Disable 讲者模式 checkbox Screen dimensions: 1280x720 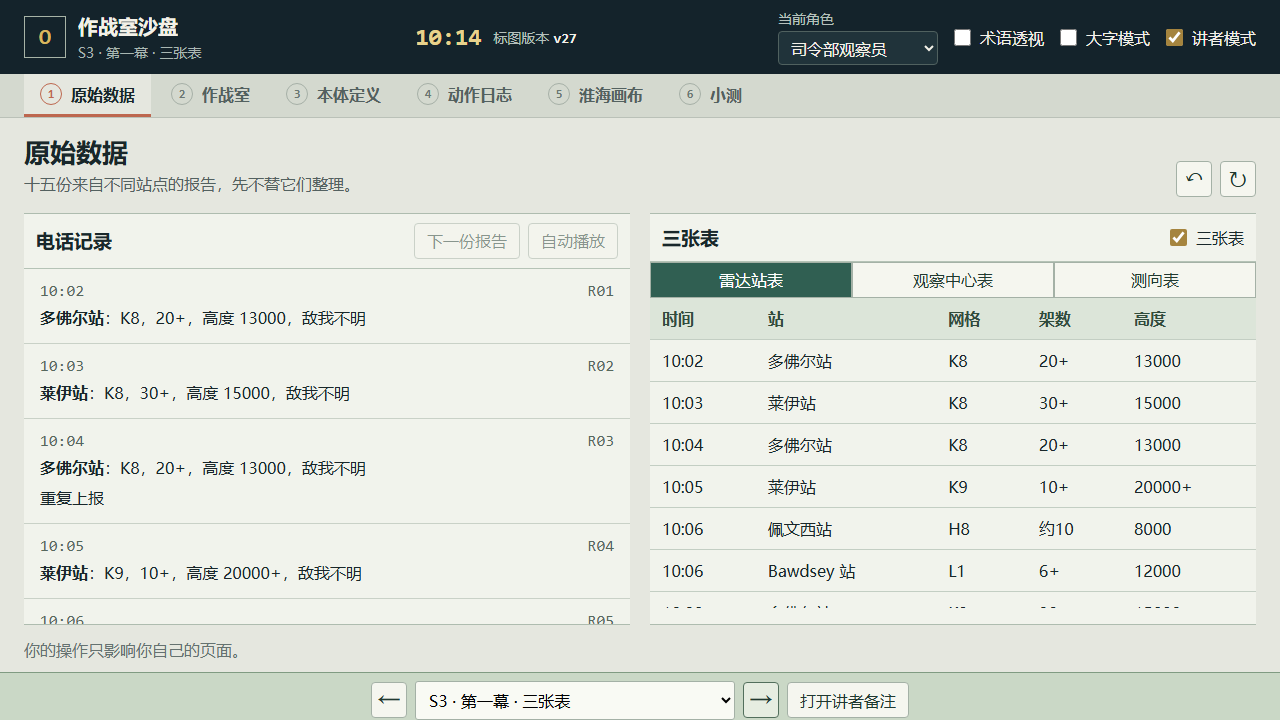click(x=1174, y=38)
